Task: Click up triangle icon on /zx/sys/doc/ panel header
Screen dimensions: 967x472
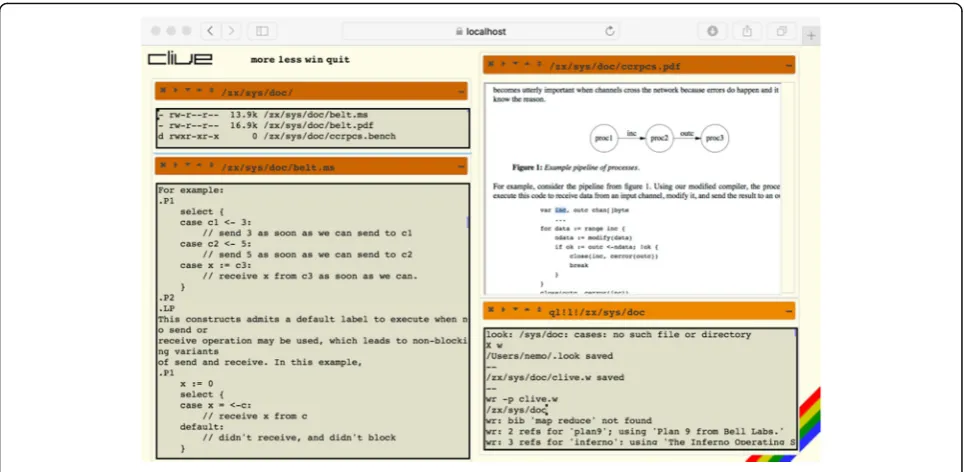Action: [199, 91]
